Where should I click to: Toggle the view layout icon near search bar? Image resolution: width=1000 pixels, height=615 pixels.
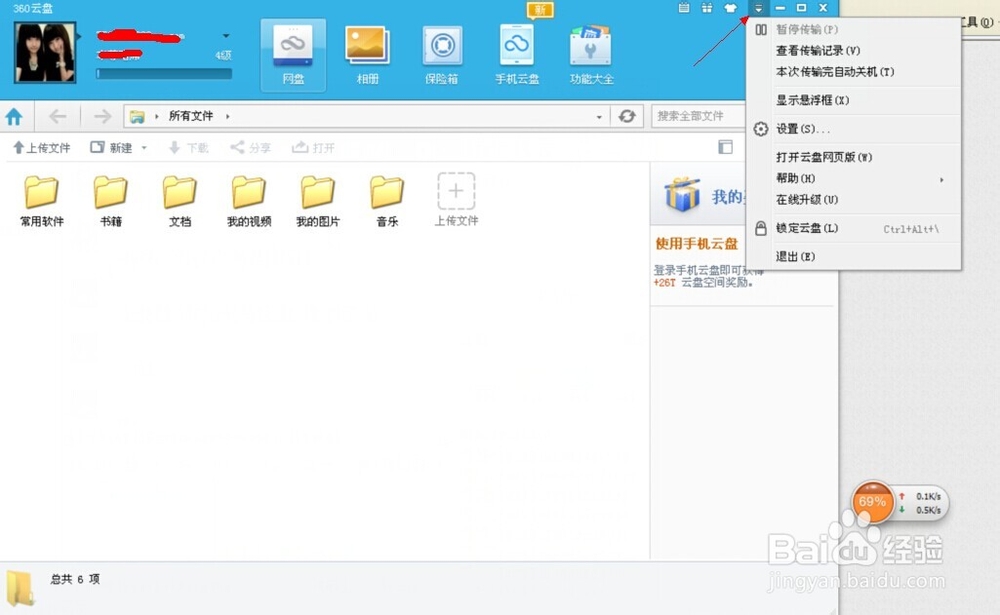726,146
